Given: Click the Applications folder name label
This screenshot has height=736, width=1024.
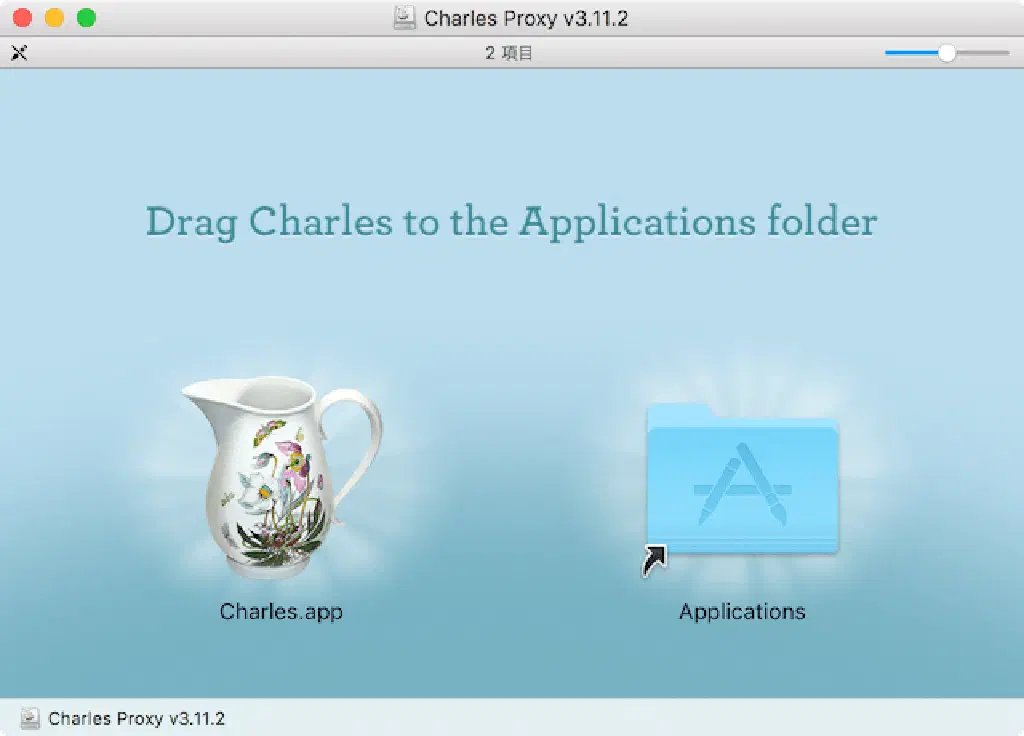Looking at the screenshot, I should pyautogui.click(x=742, y=612).
